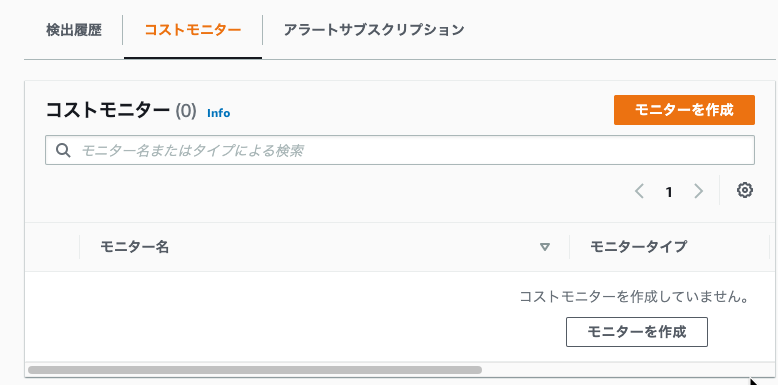
Task: Click the コストモニター panel heading text
Action: point(108,110)
